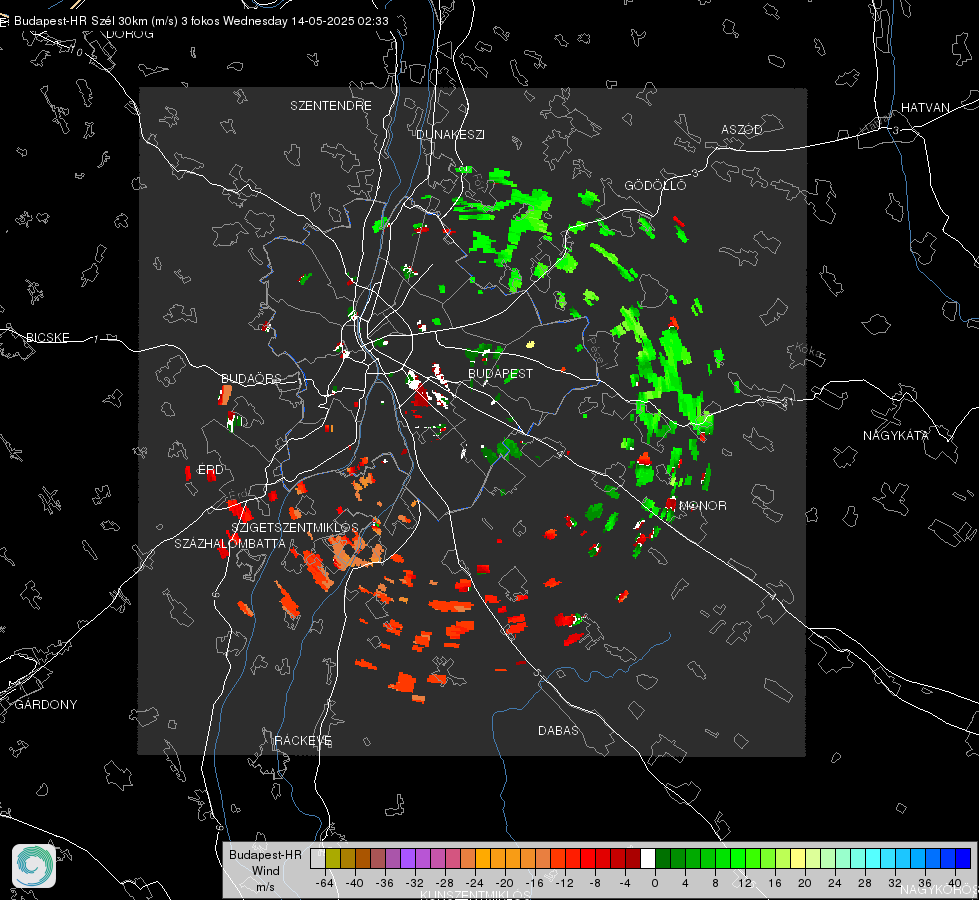
Task: Click the MONOR town label
Action: [x=702, y=505]
